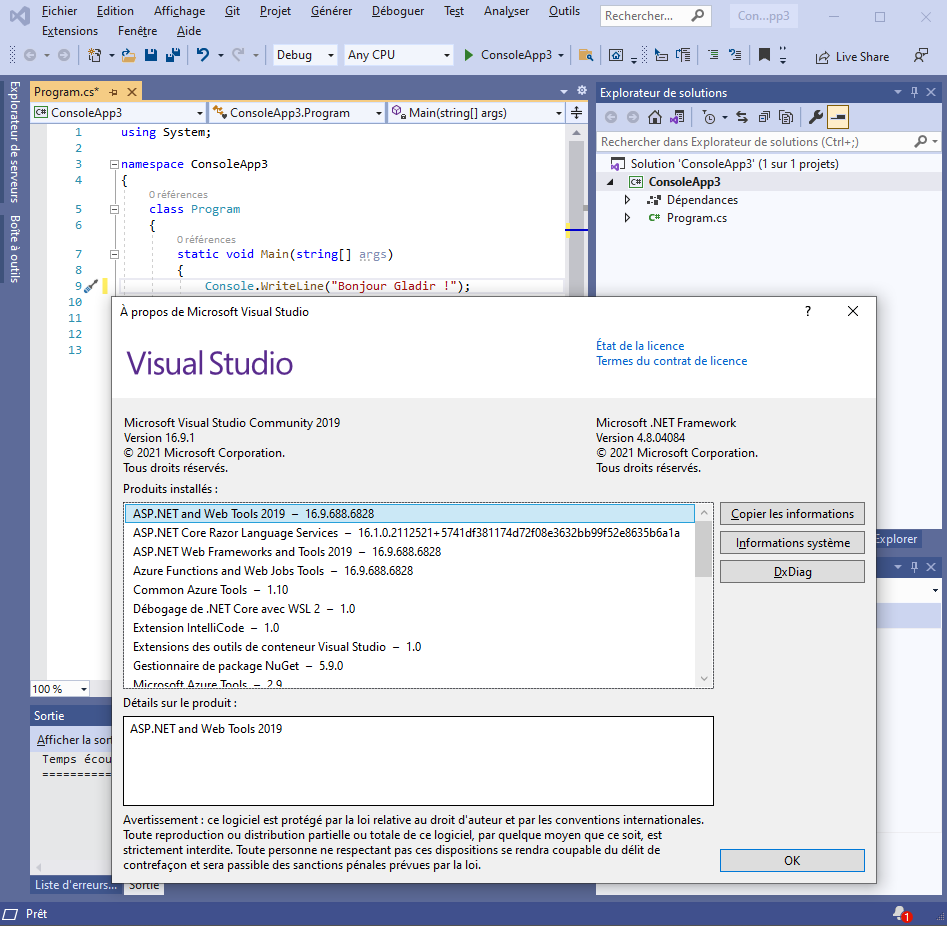Open the Générer menu

pyautogui.click(x=331, y=11)
